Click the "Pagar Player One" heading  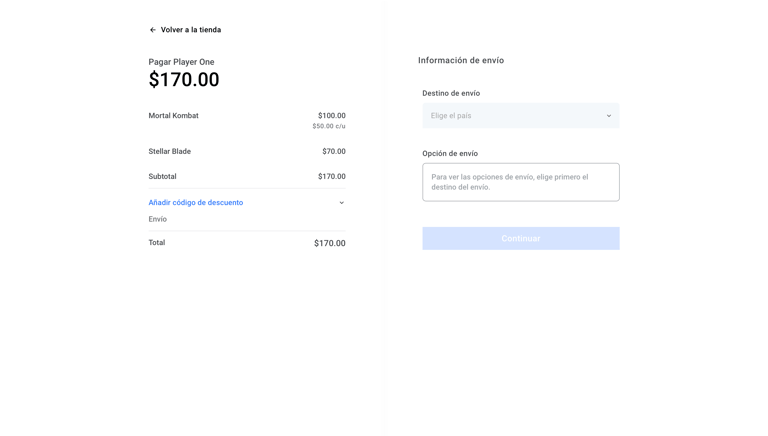click(181, 62)
